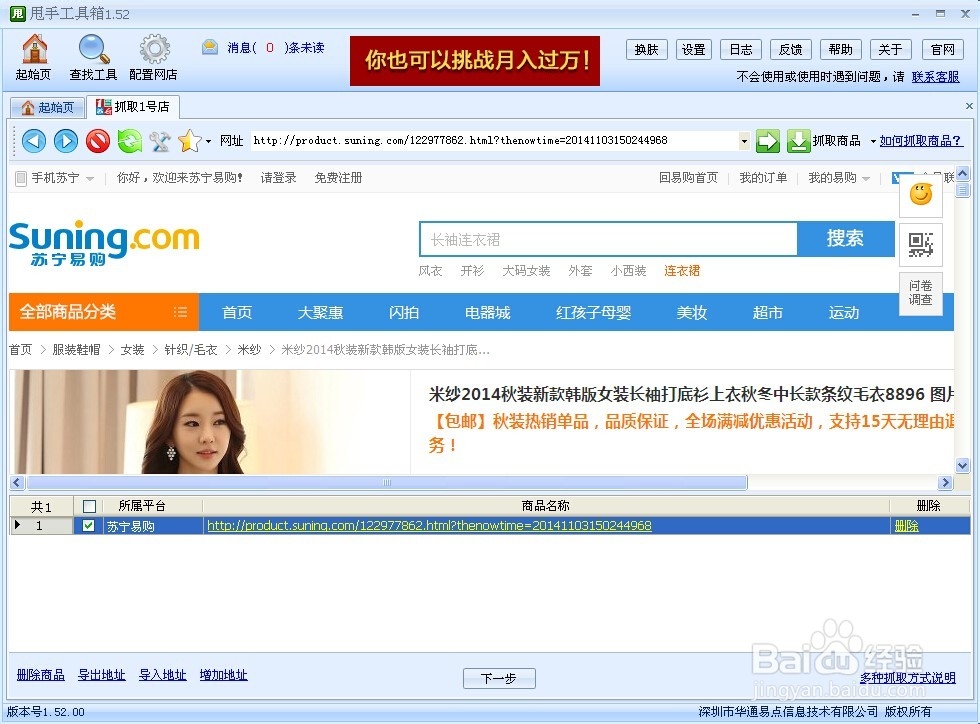Viewport: 980px width, 724px height.
Task: Open the 如何抓取商品? help link
Action: point(921,141)
